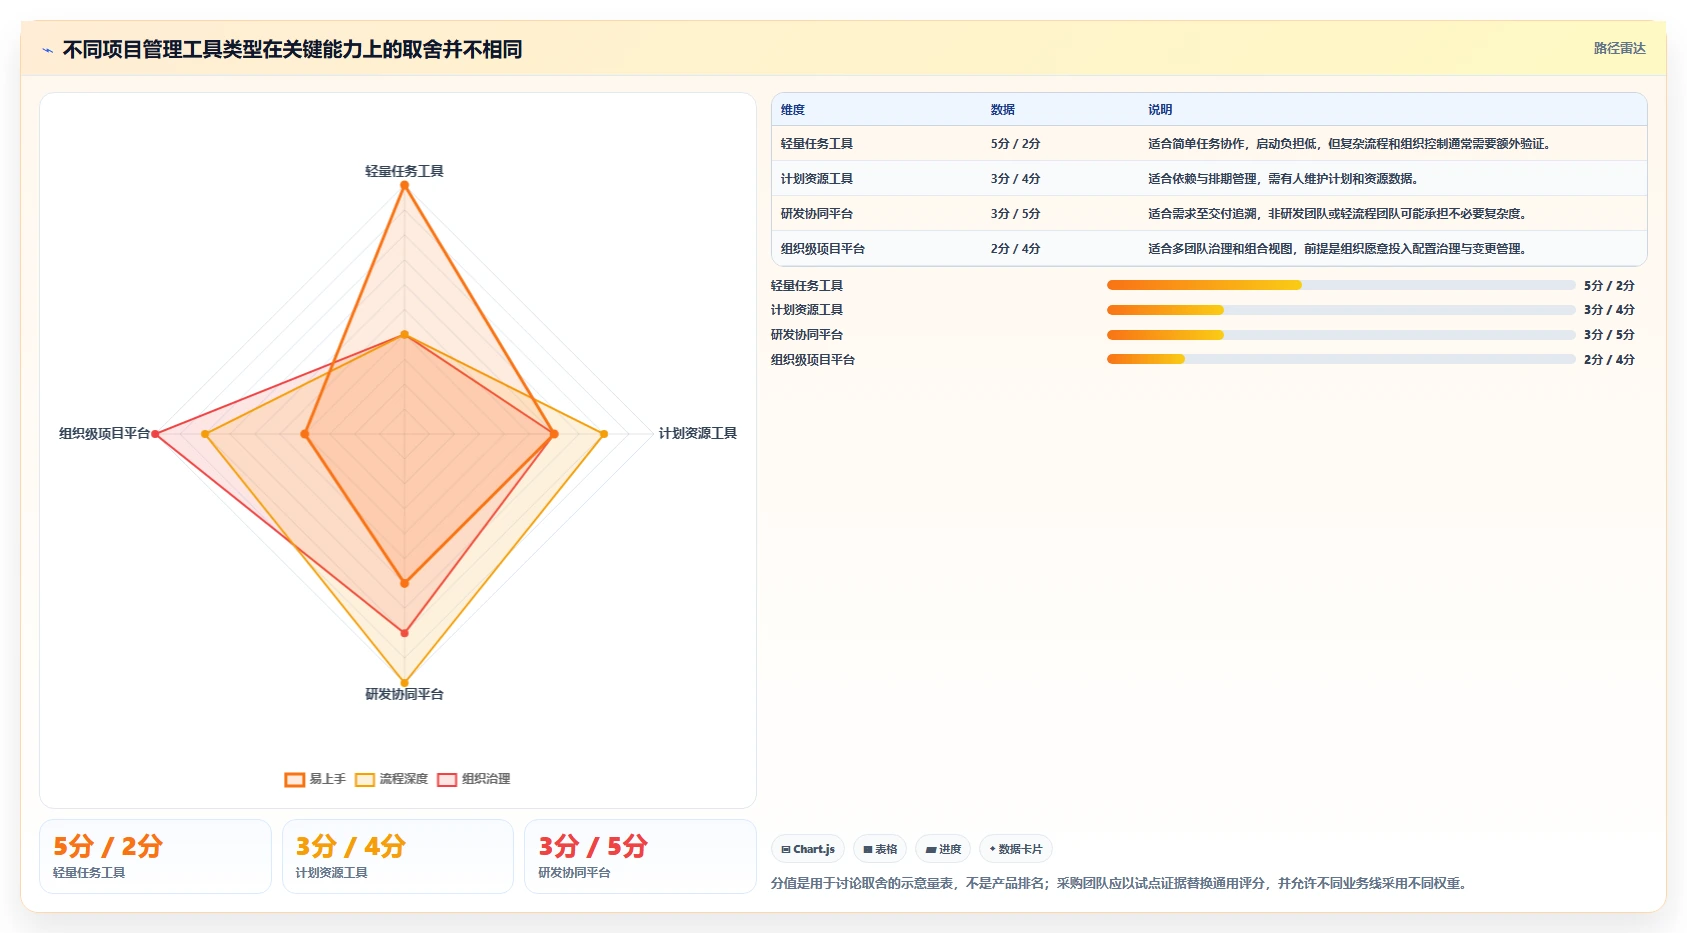This screenshot has width=1687, height=933.
Task: Click 研发协同平台 cell in the table
Action: (817, 214)
